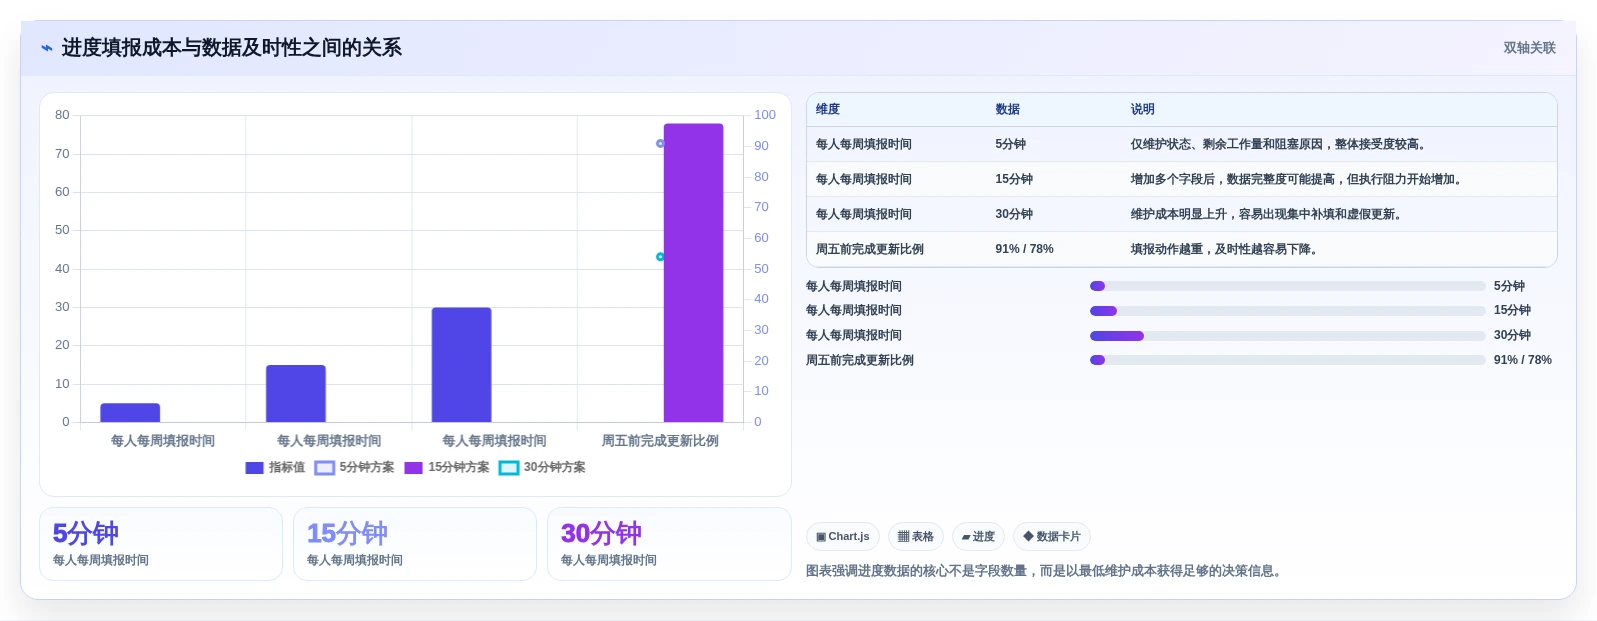Click the 数据卡片 tag chip
The height and width of the screenshot is (621, 1597).
[x=1052, y=537]
